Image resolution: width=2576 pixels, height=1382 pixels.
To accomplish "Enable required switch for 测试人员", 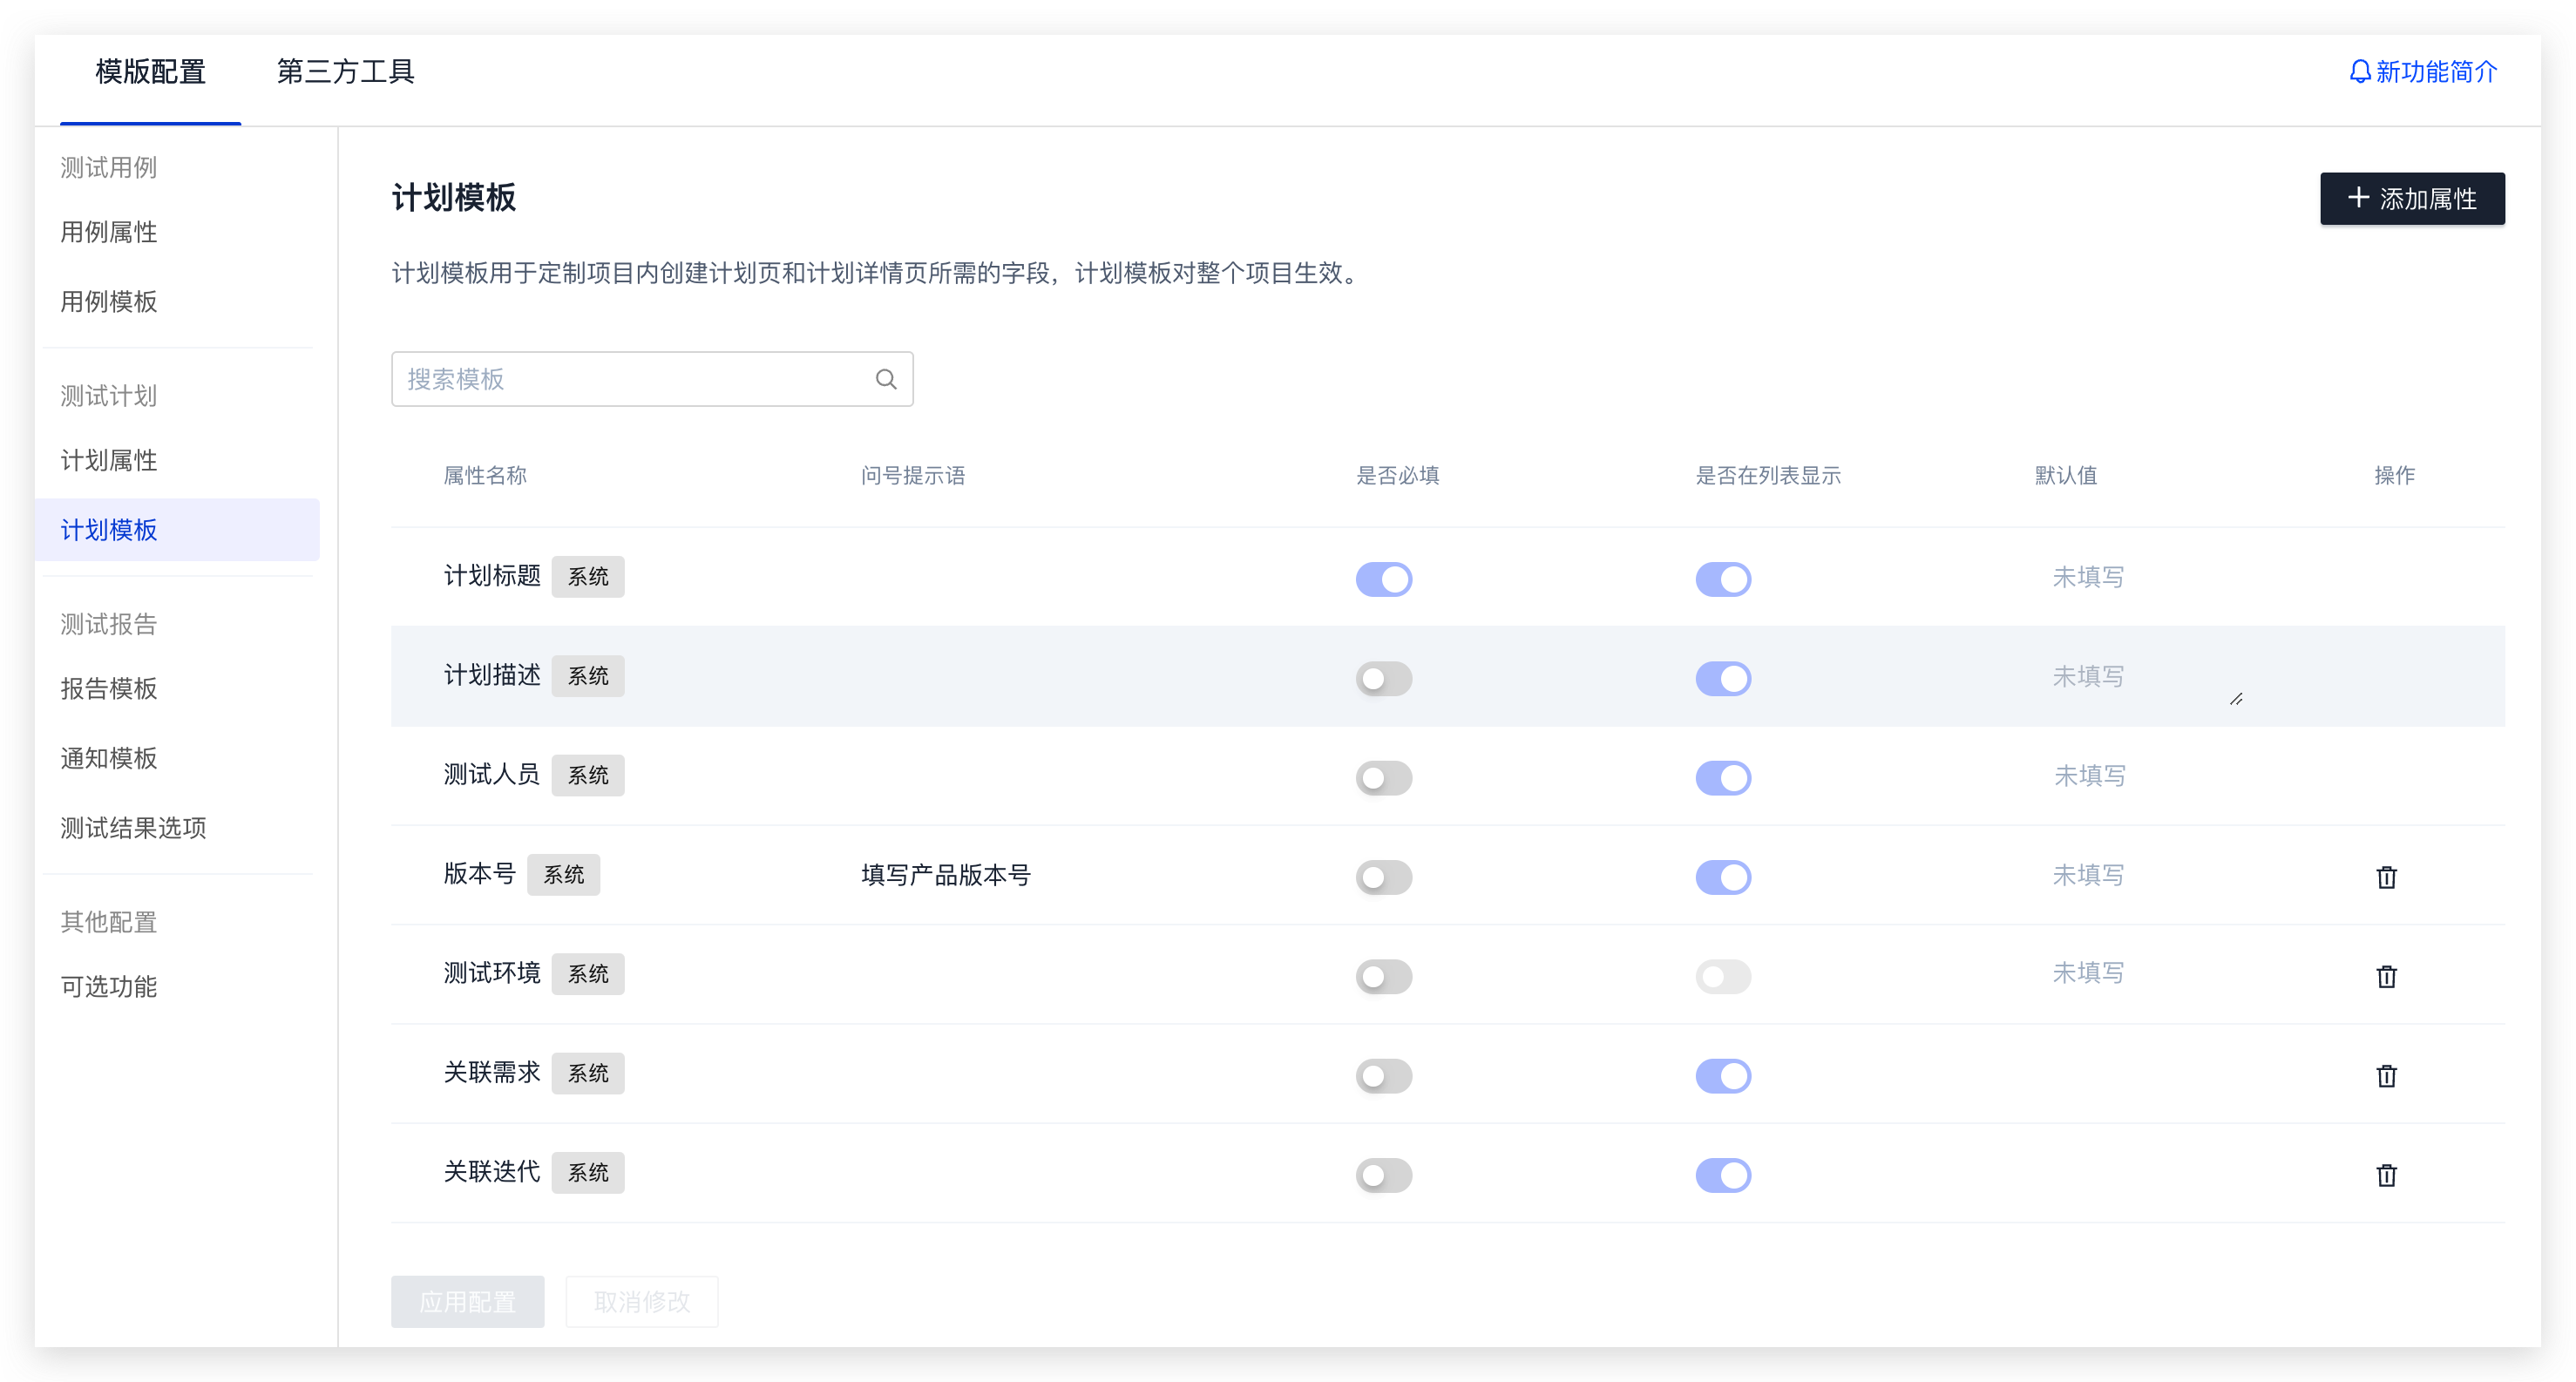I will click(1384, 777).
